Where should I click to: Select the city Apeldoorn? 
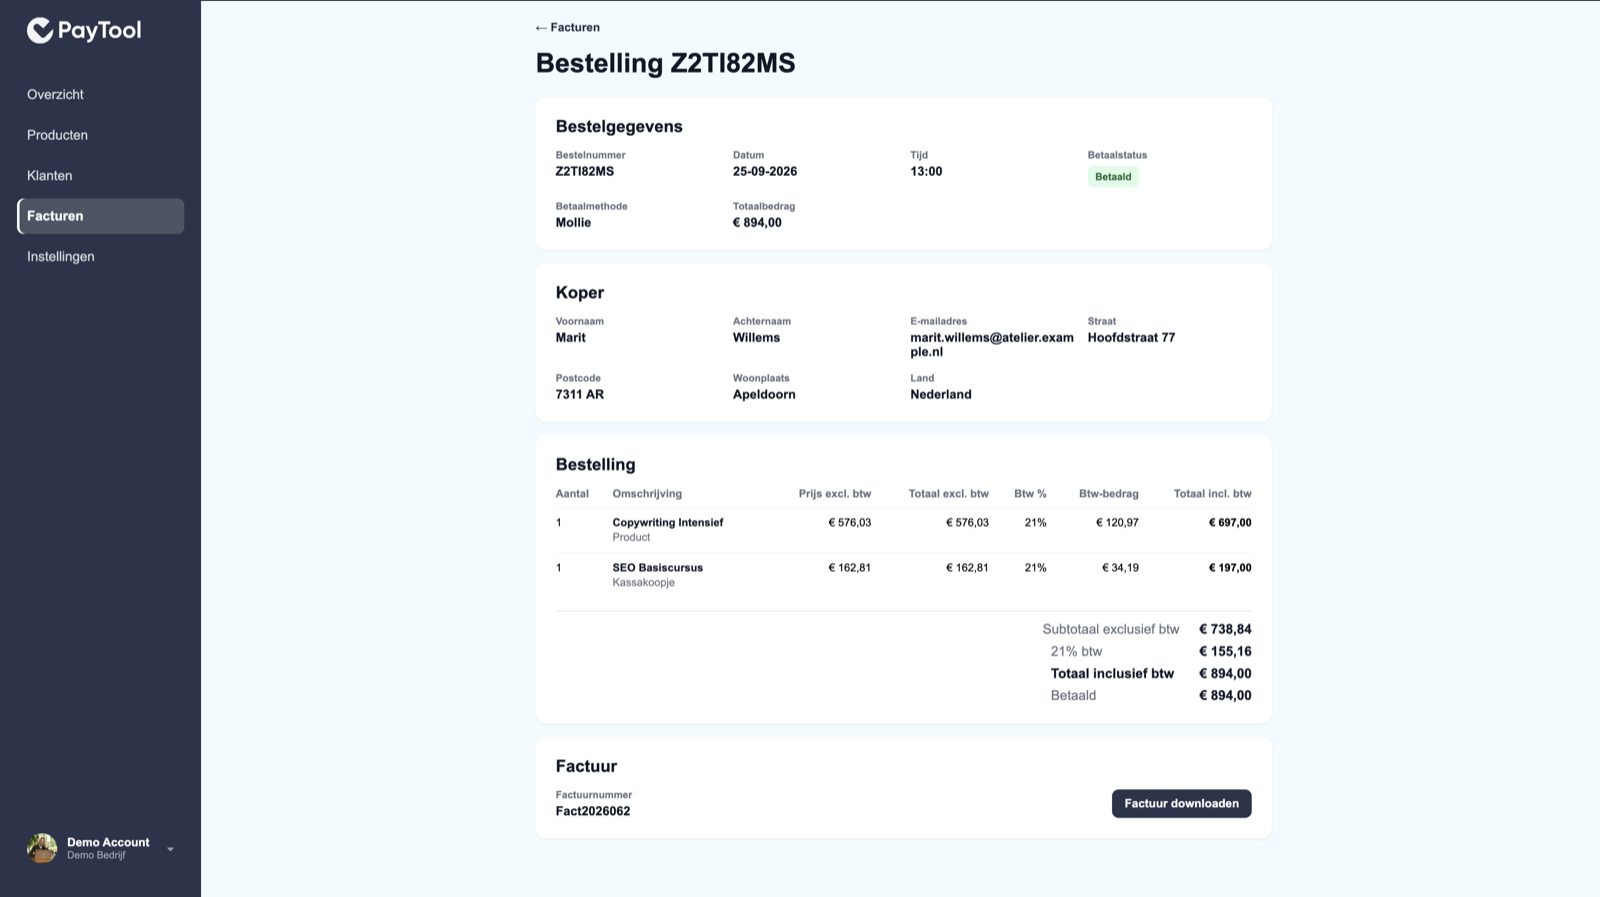(764, 394)
